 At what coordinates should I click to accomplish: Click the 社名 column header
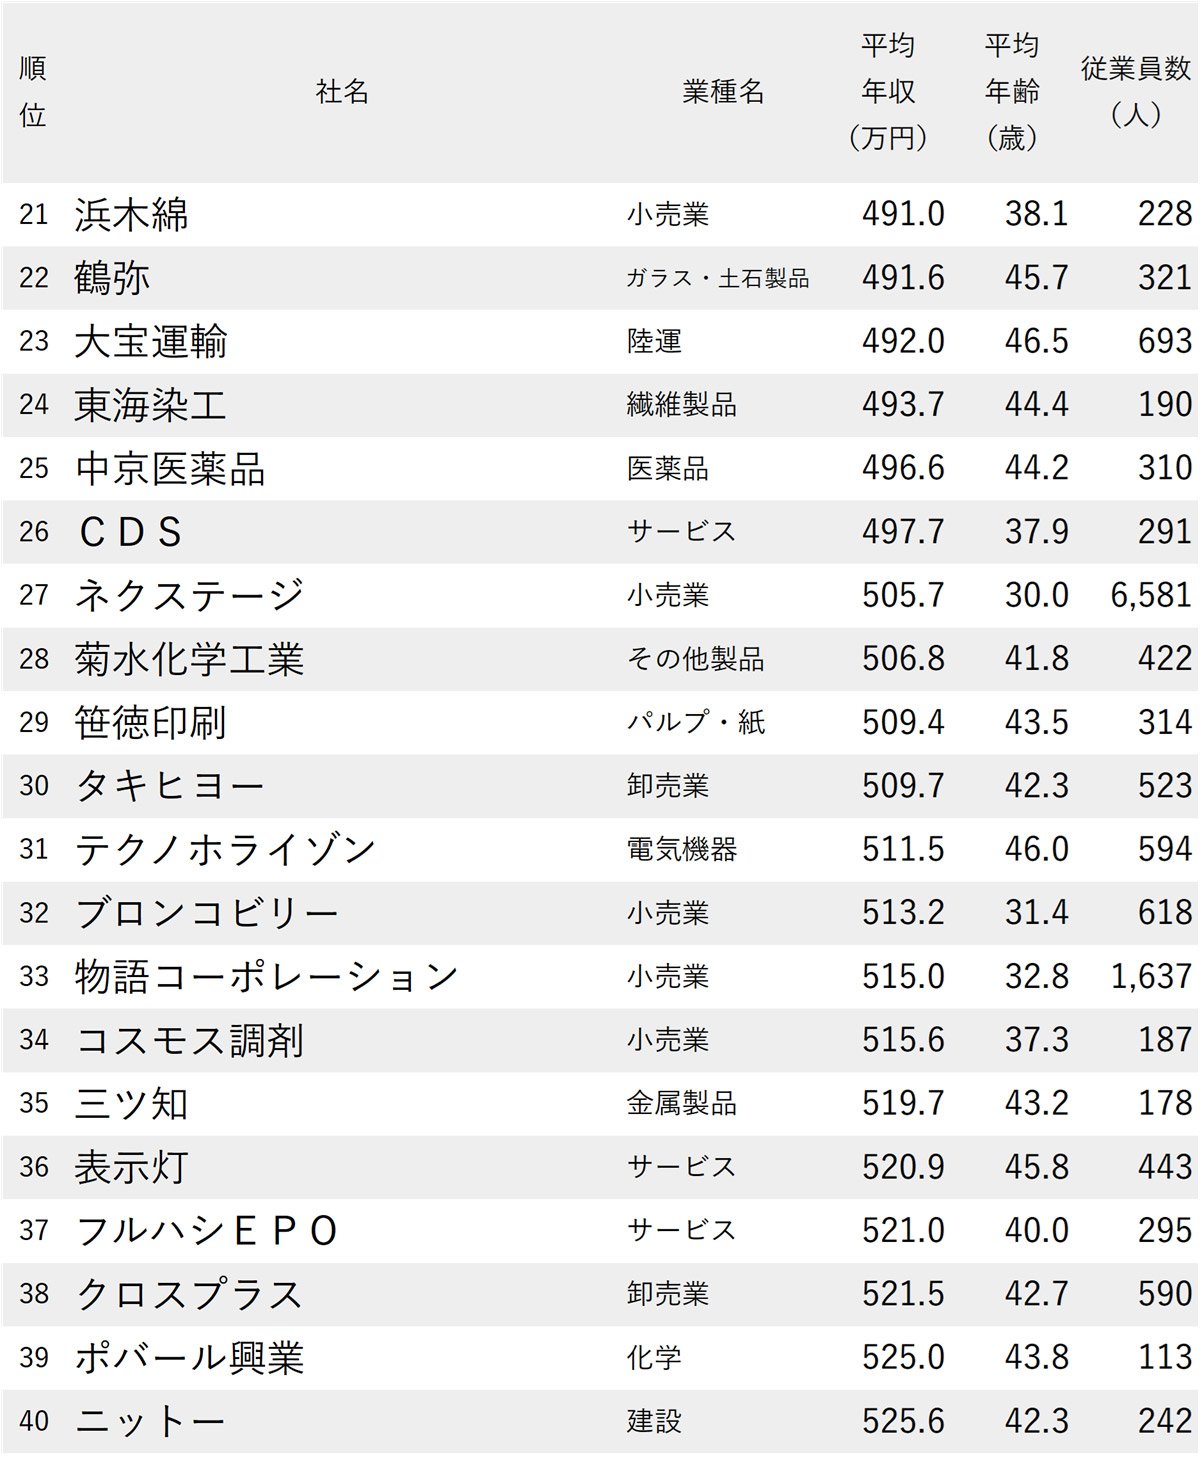(x=342, y=92)
